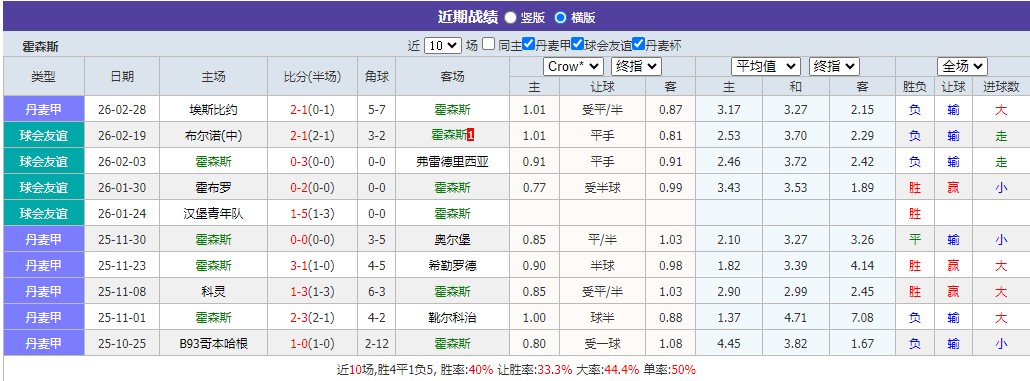Select the 横版 radio button

pos(560,18)
